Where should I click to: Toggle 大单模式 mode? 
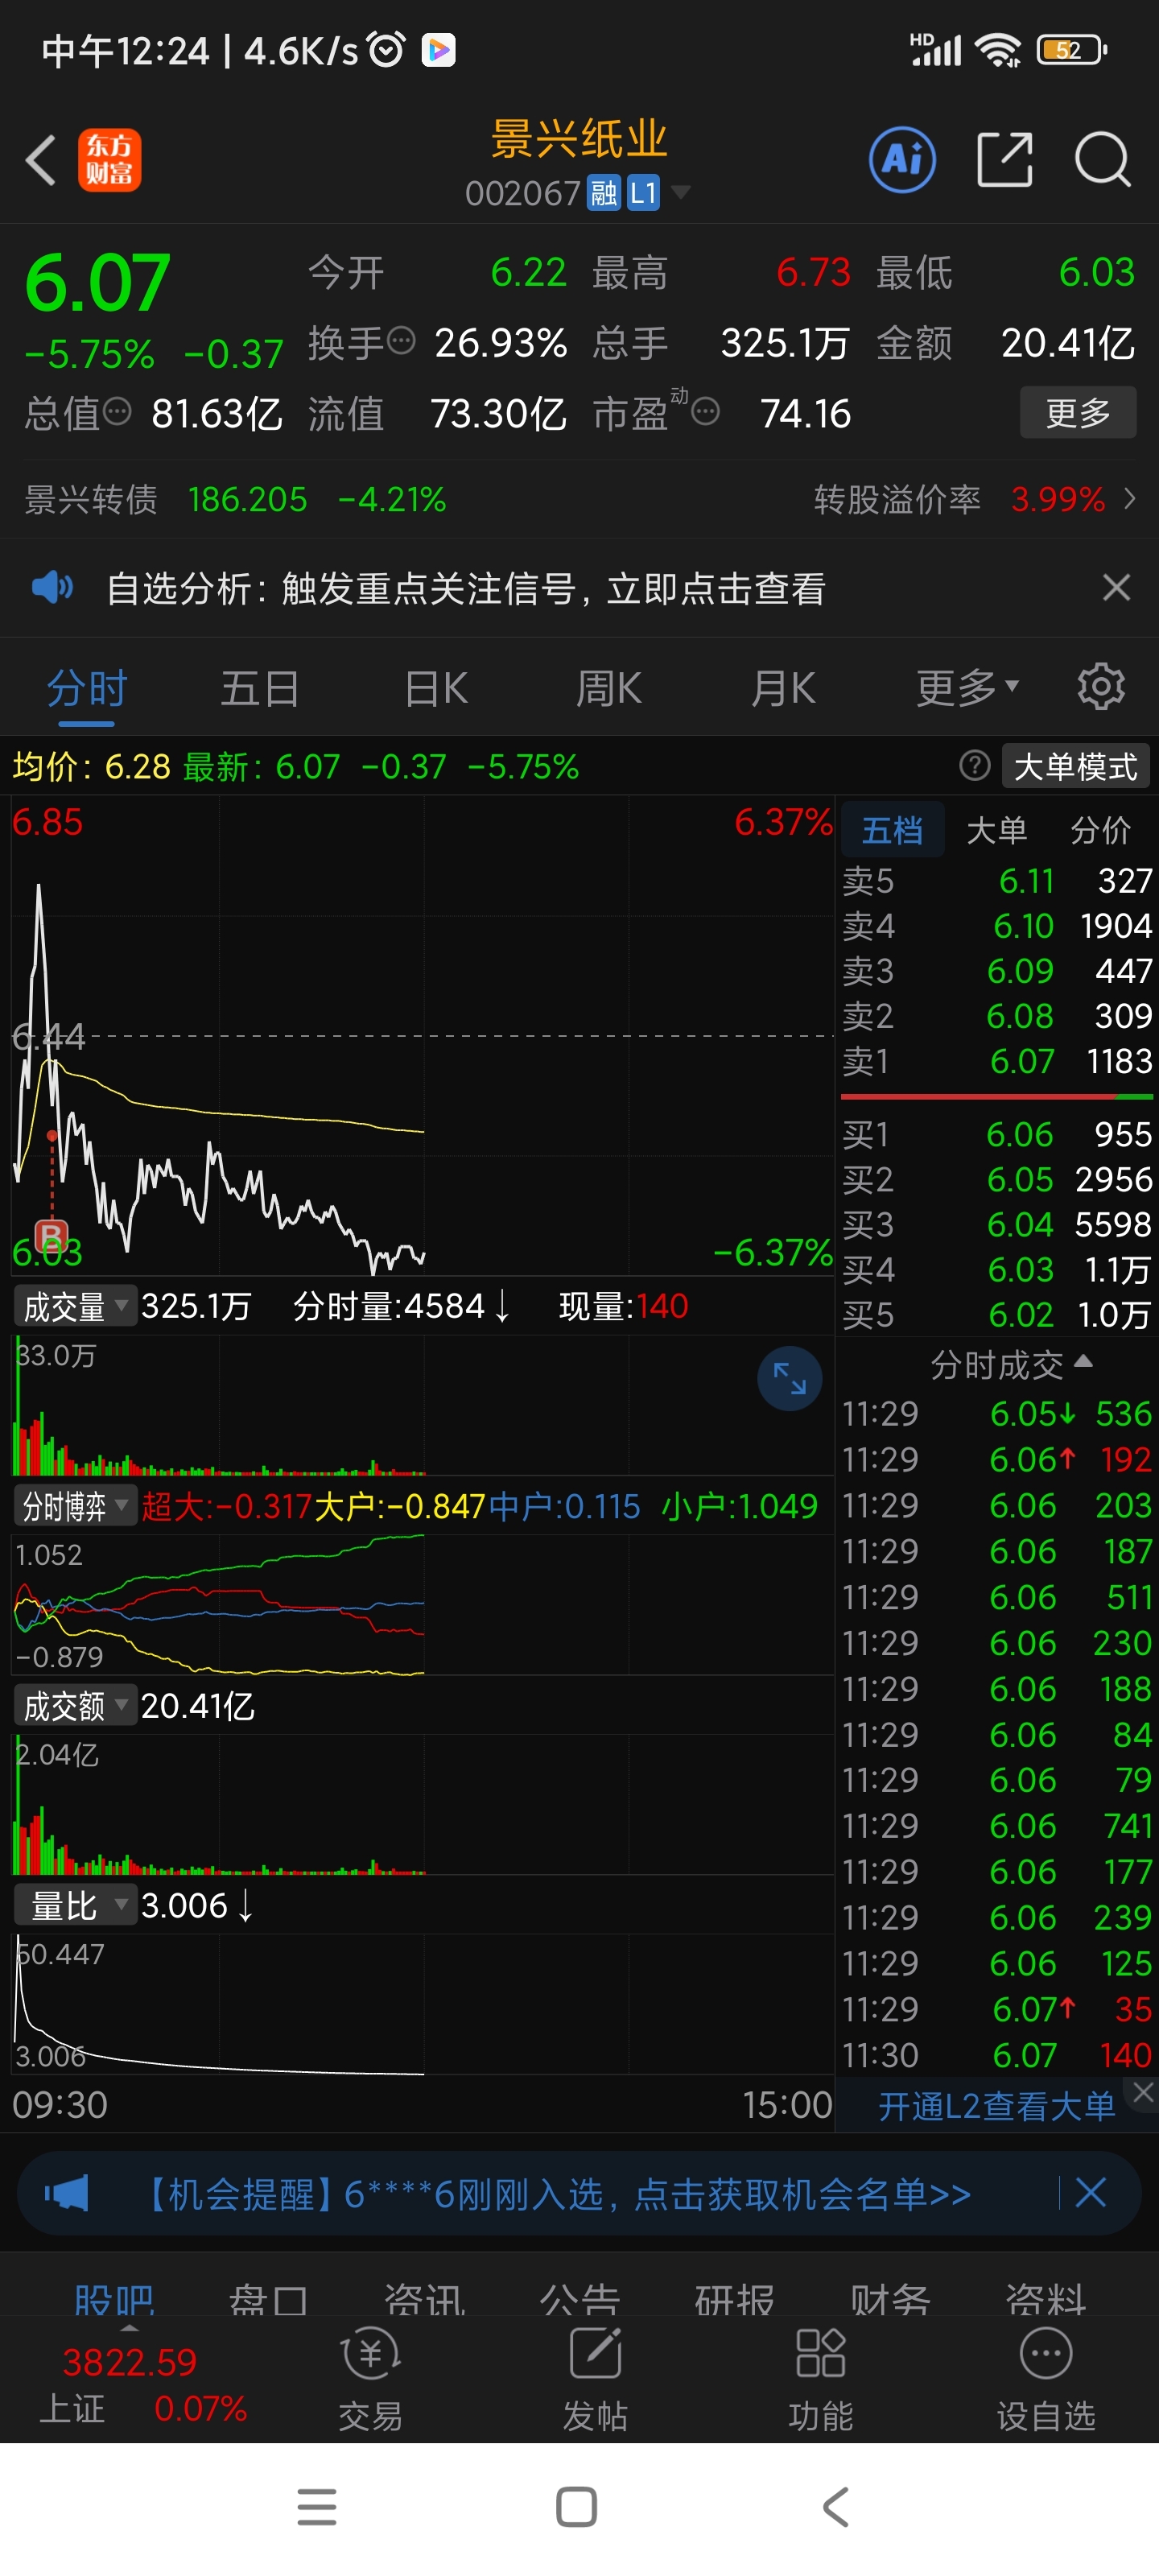tap(1075, 766)
